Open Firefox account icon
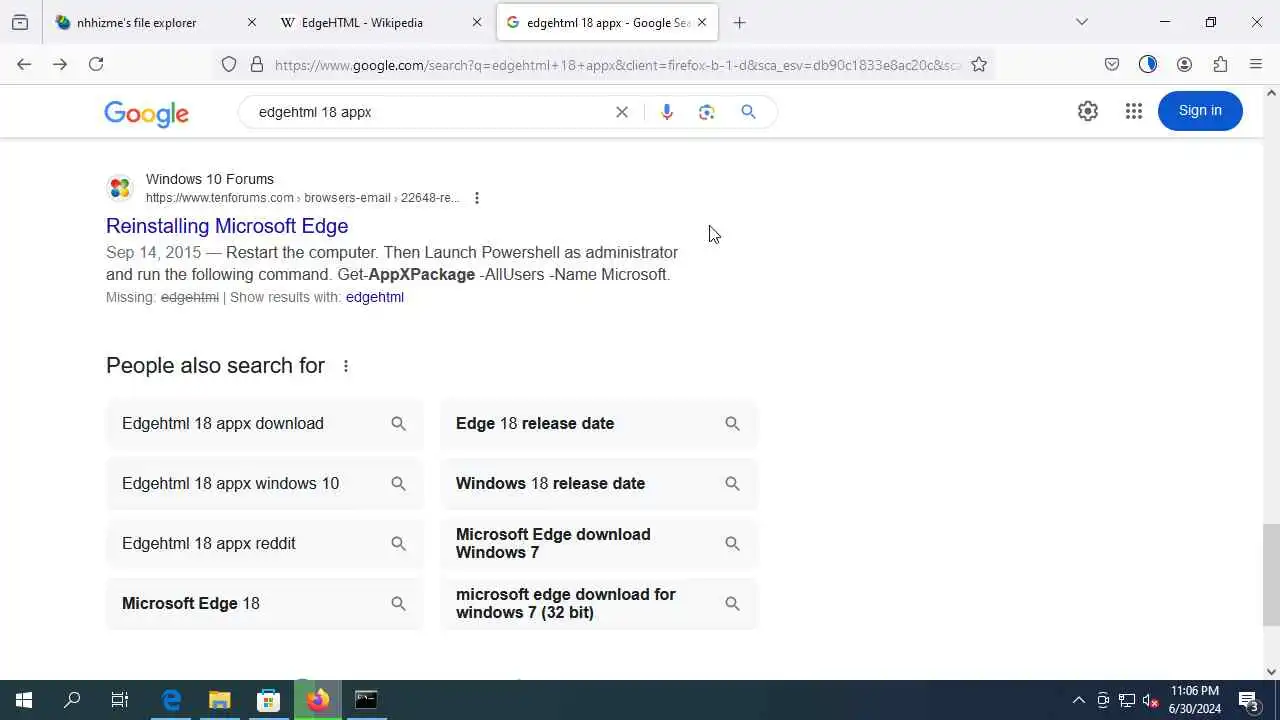Viewport: 1280px width, 720px height. point(1184,64)
